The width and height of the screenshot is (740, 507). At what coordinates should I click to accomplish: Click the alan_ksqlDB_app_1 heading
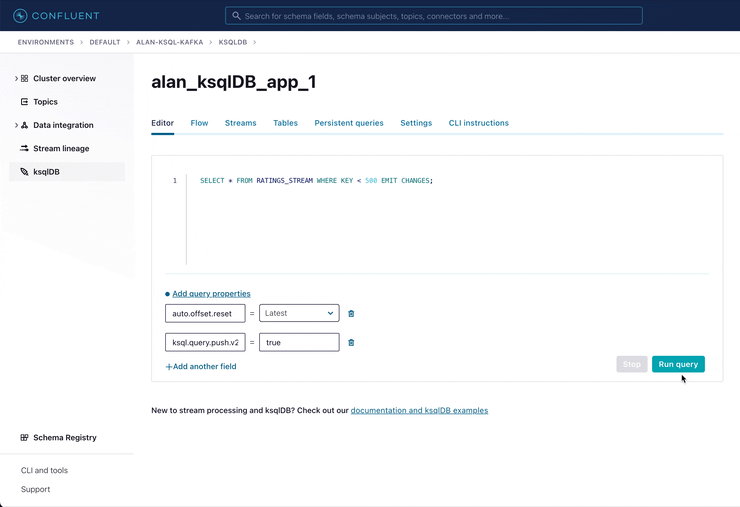[x=234, y=82]
